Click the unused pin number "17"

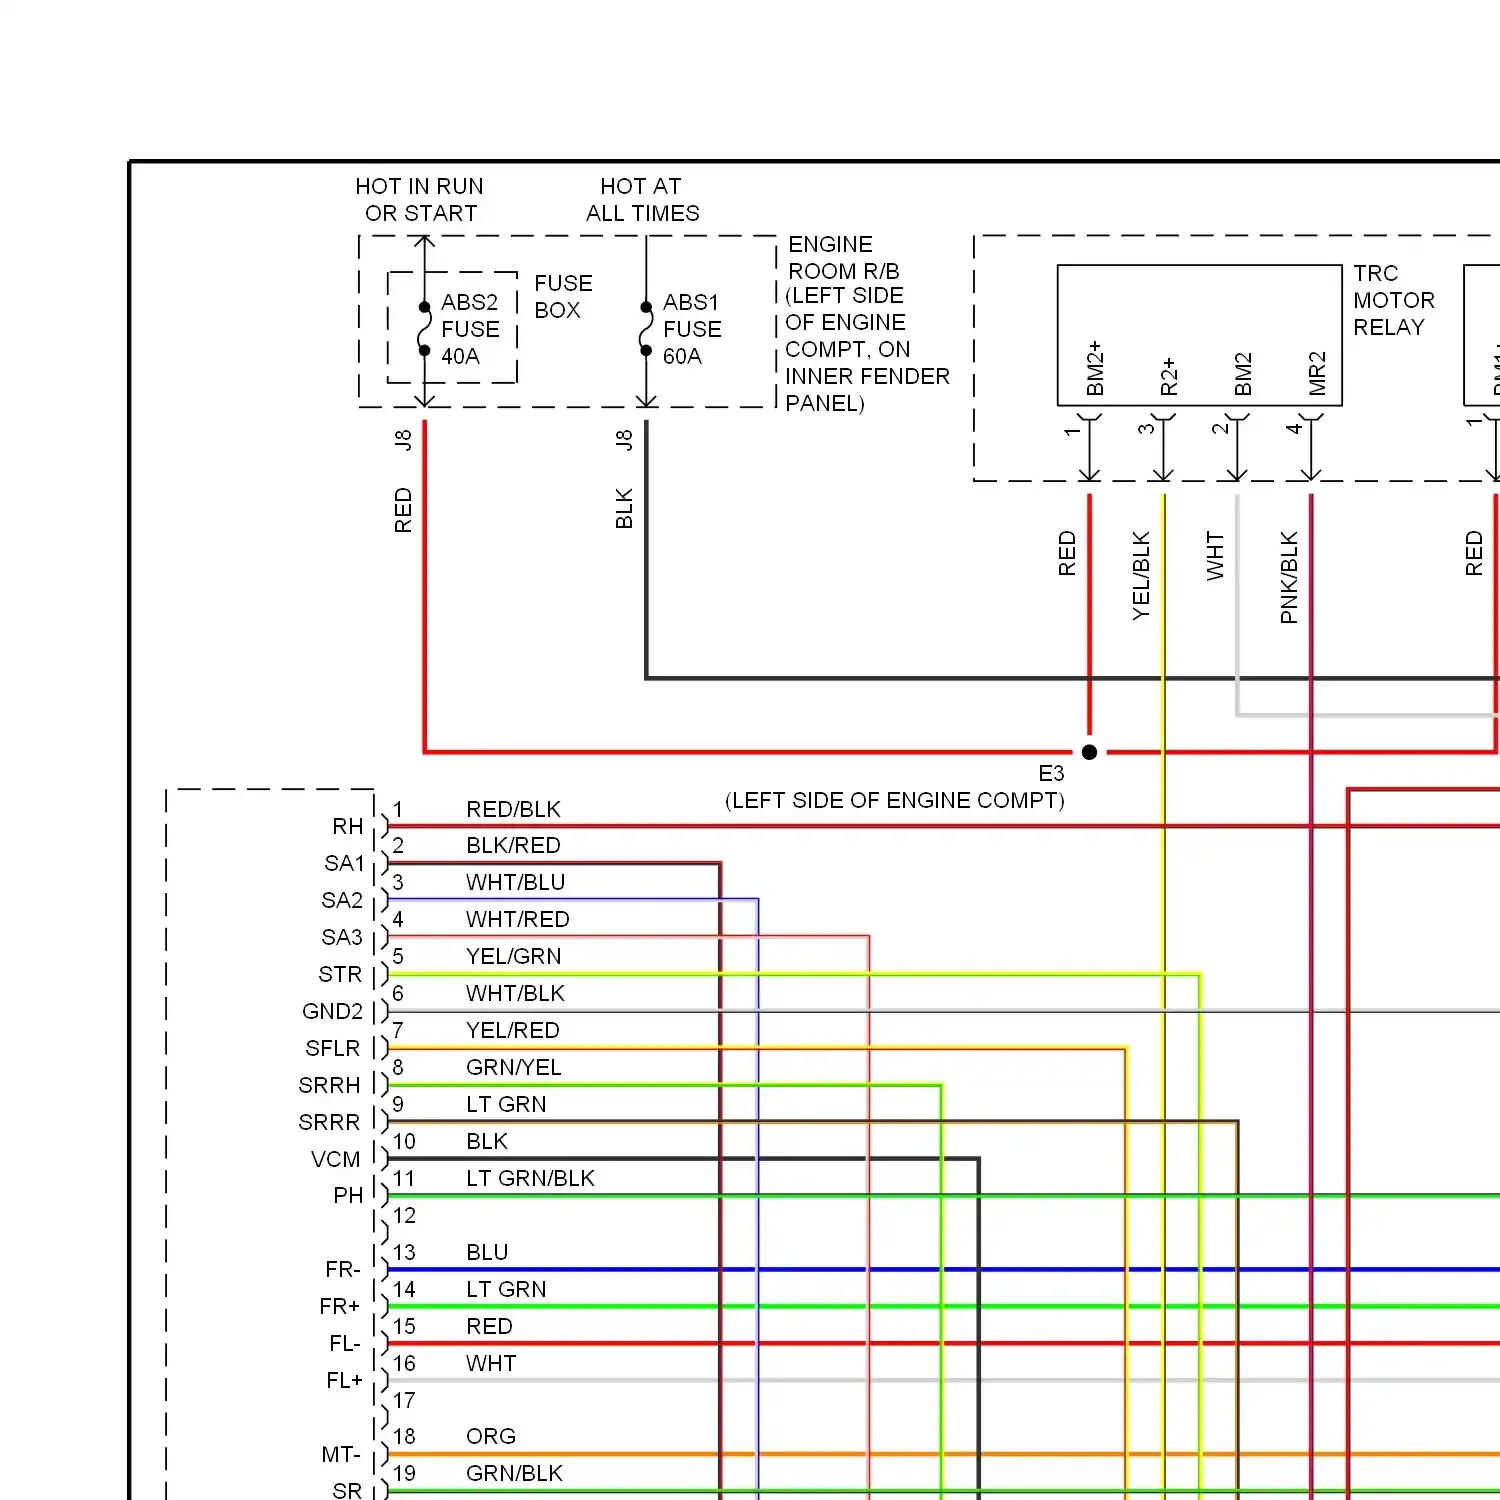pos(404,1400)
